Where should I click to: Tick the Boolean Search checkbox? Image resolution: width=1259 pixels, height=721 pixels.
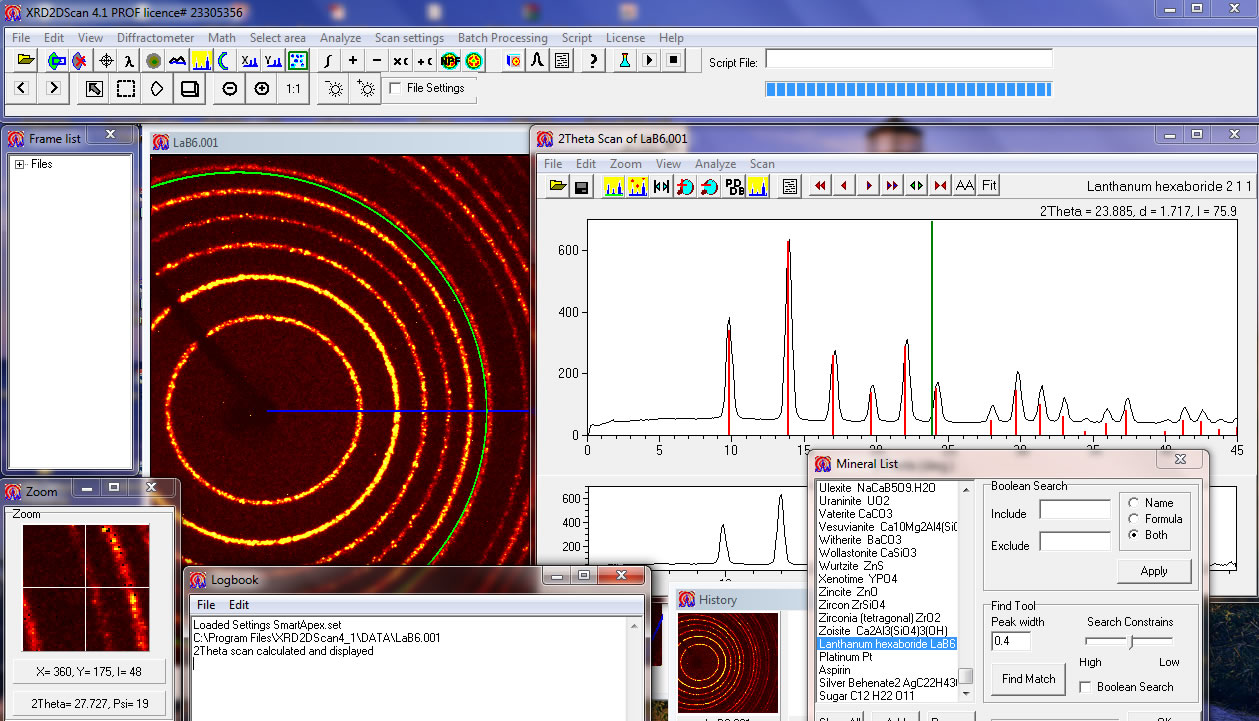[x=1086, y=687]
